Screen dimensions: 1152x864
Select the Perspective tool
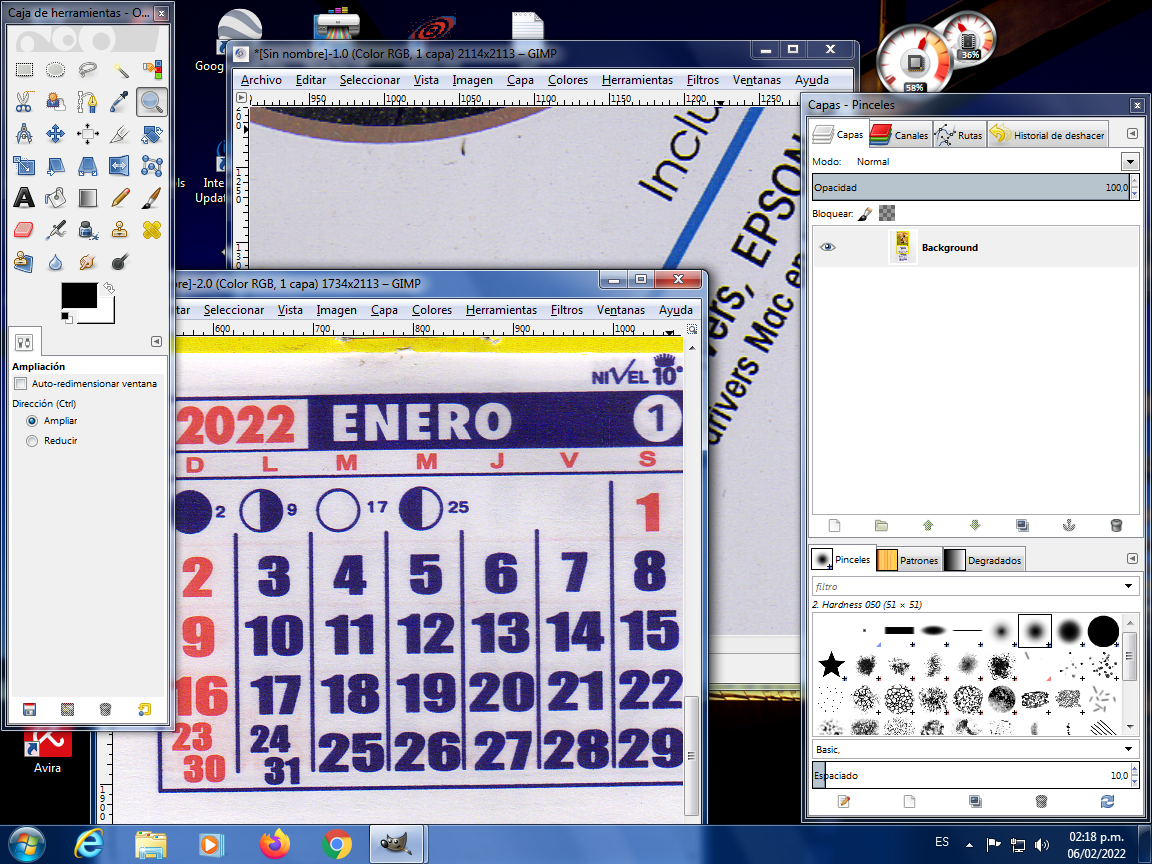point(87,166)
